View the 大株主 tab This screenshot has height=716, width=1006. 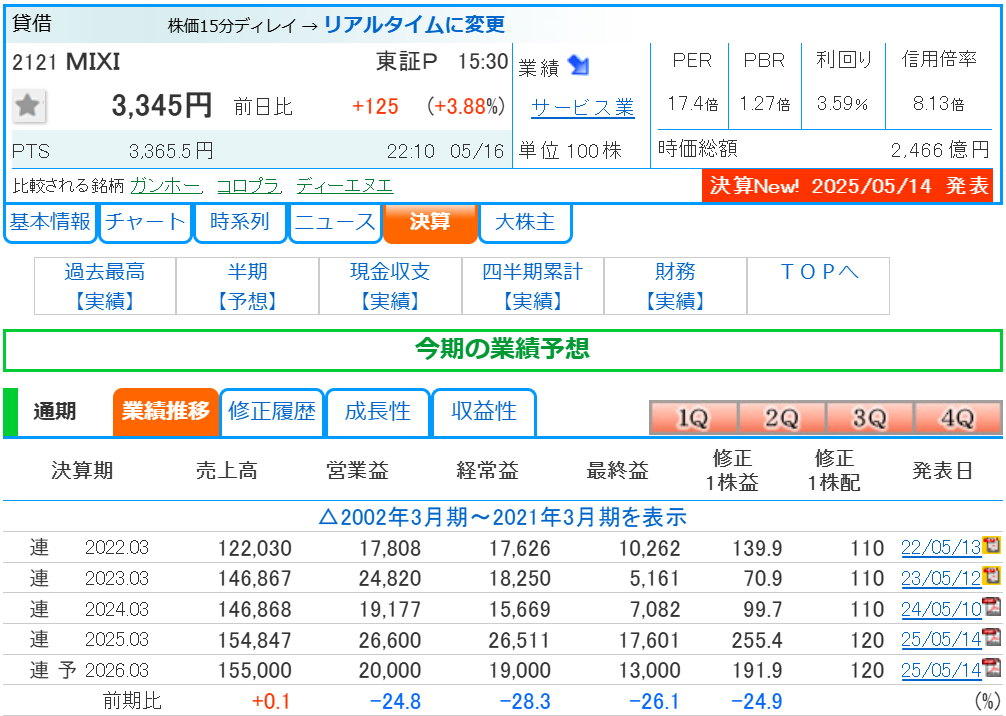point(525,223)
